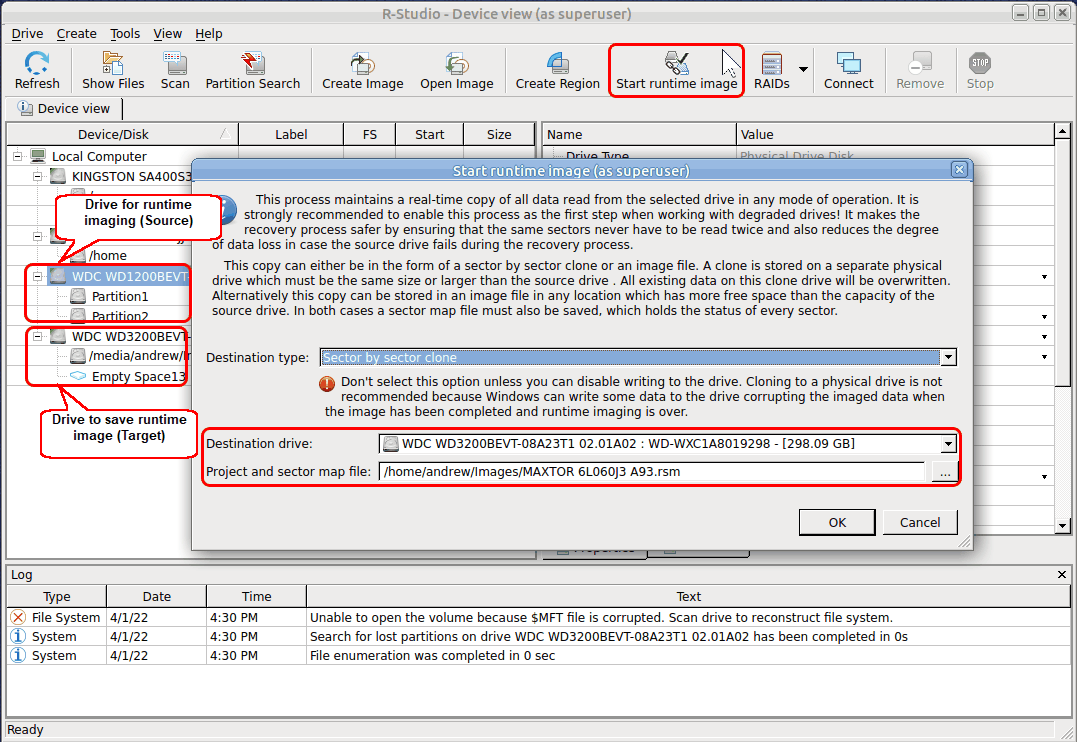
Task: Browse for sector map file path
Action: click(x=945, y=472)
